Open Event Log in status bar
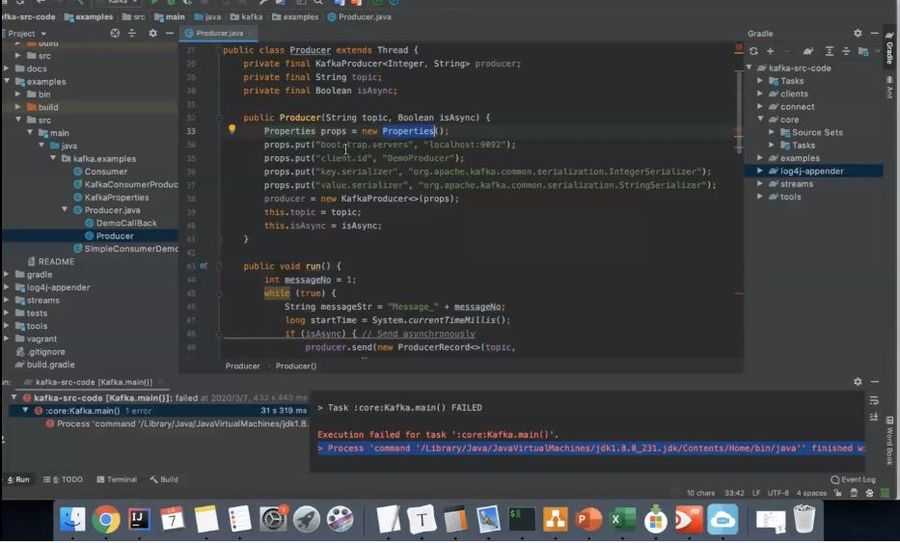 (853, 479)
